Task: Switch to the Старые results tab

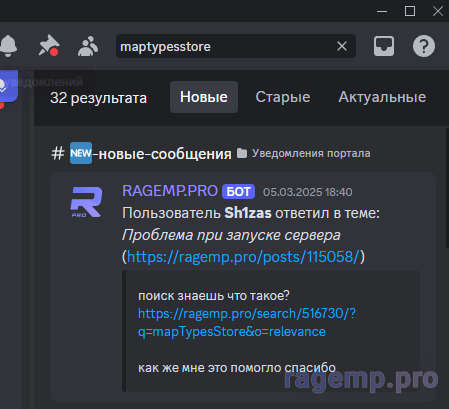Action: (x=283, y=97)
